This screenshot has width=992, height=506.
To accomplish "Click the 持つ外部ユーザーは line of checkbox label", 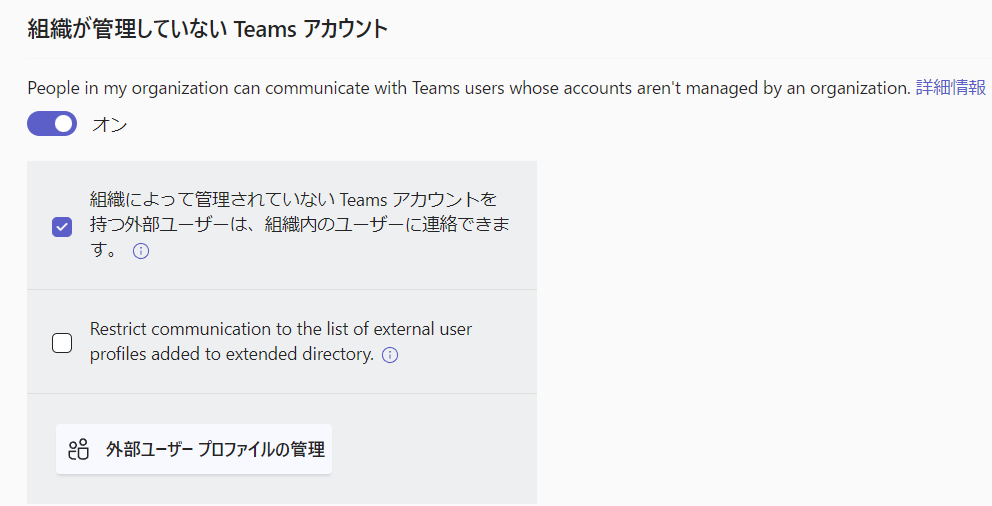I will (x=300, y=225).
